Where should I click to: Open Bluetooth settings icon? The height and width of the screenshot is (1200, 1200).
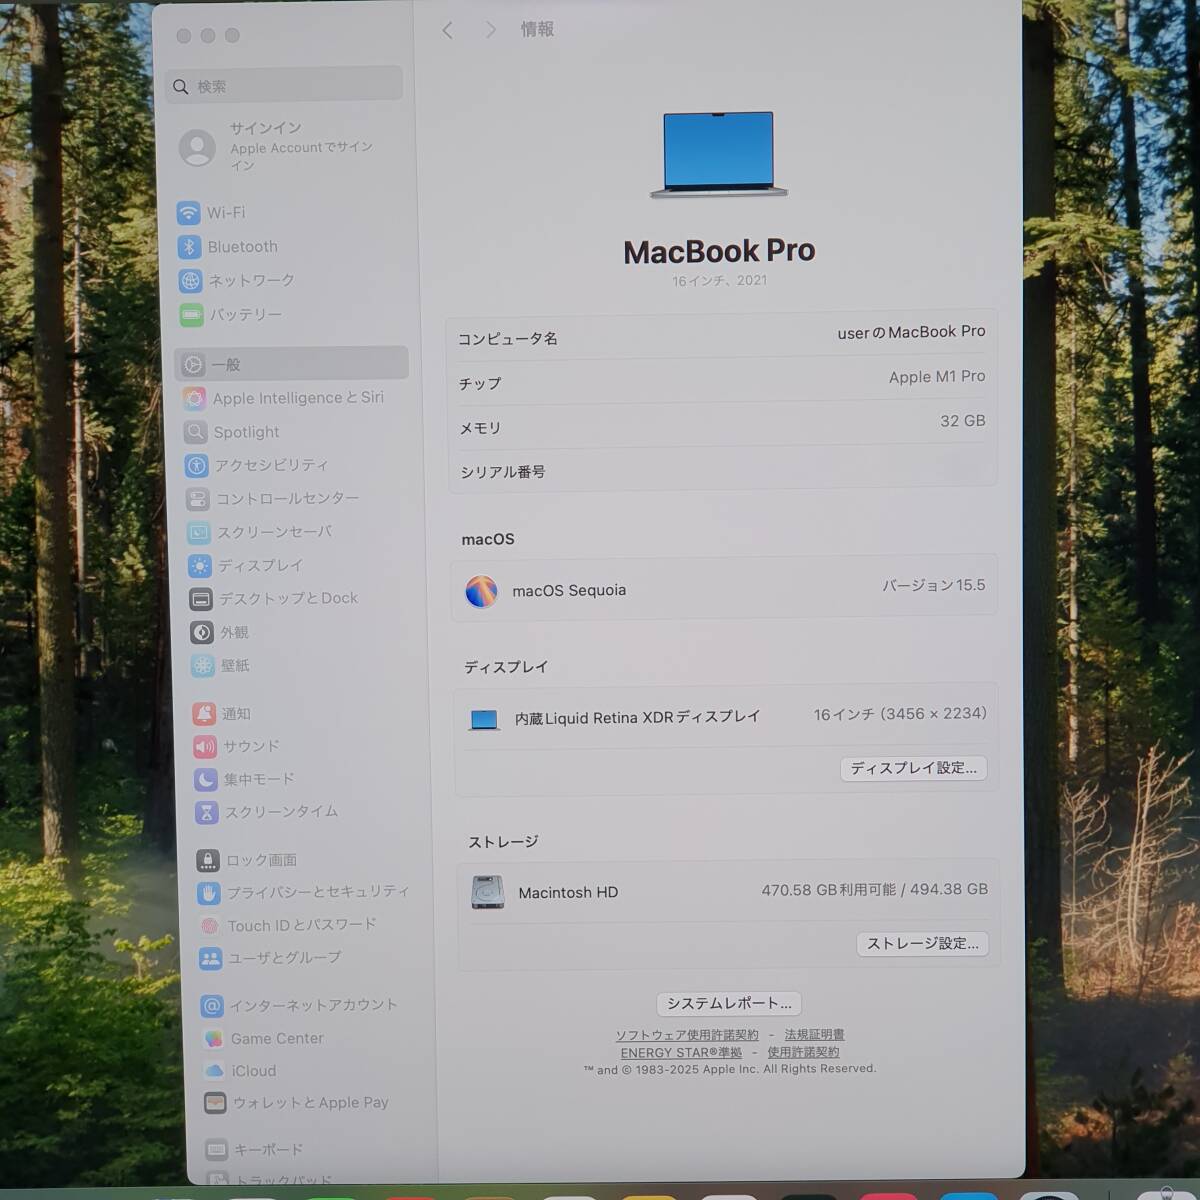point(189,247)
